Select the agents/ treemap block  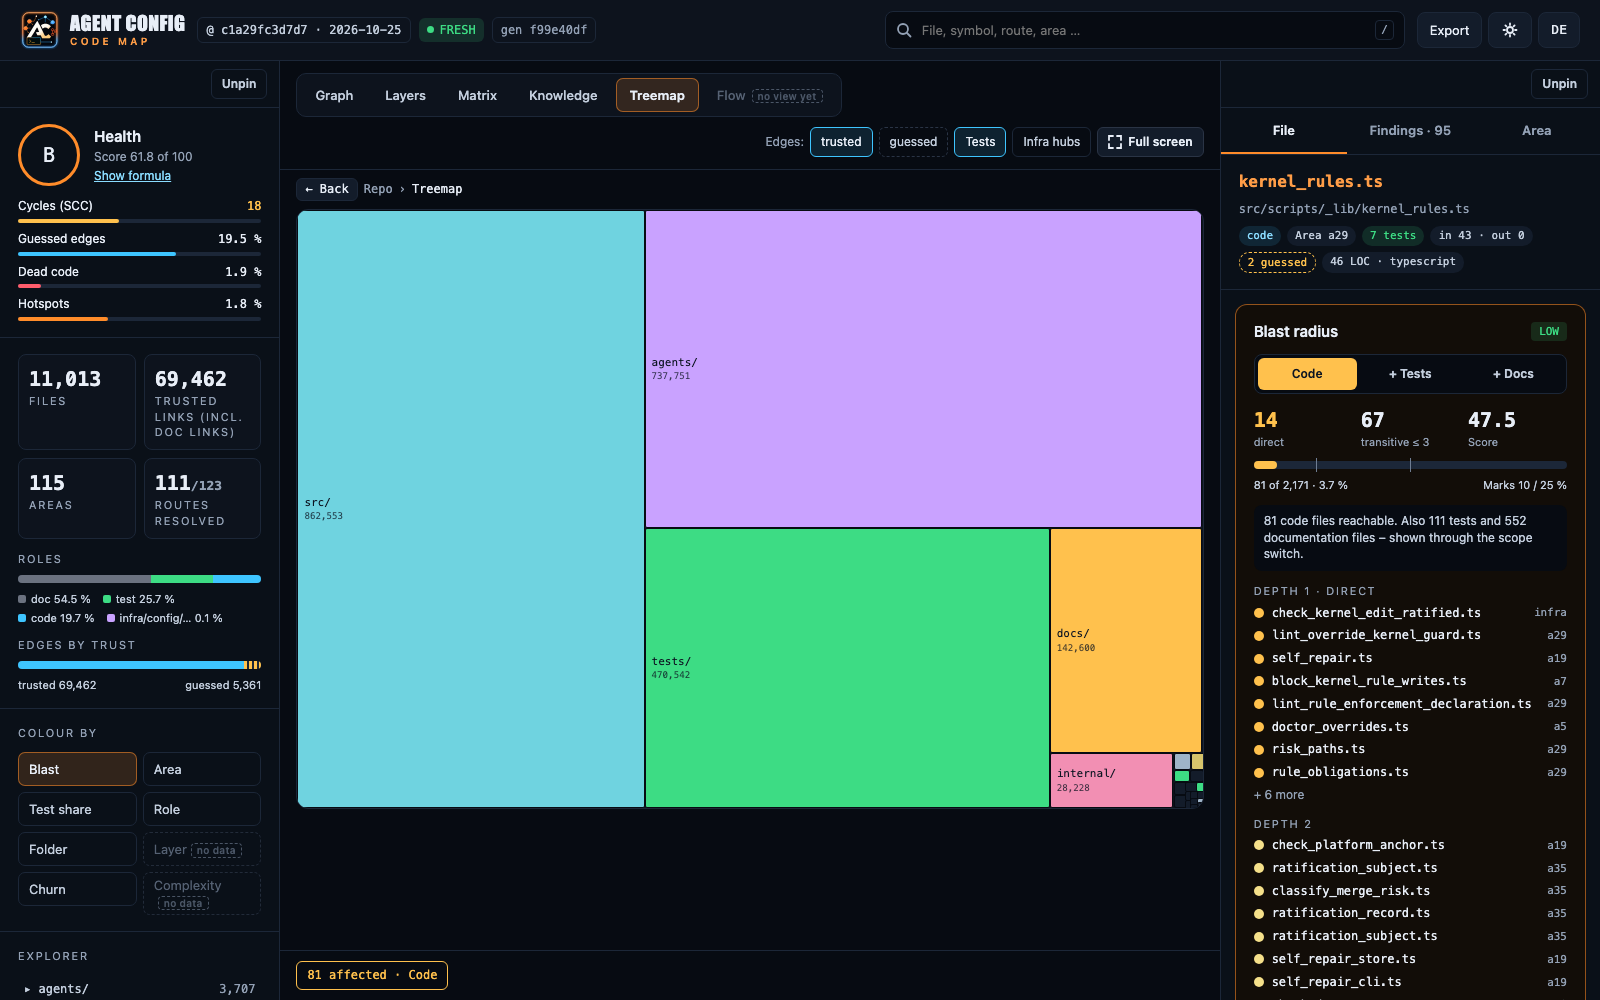(923, 369)
